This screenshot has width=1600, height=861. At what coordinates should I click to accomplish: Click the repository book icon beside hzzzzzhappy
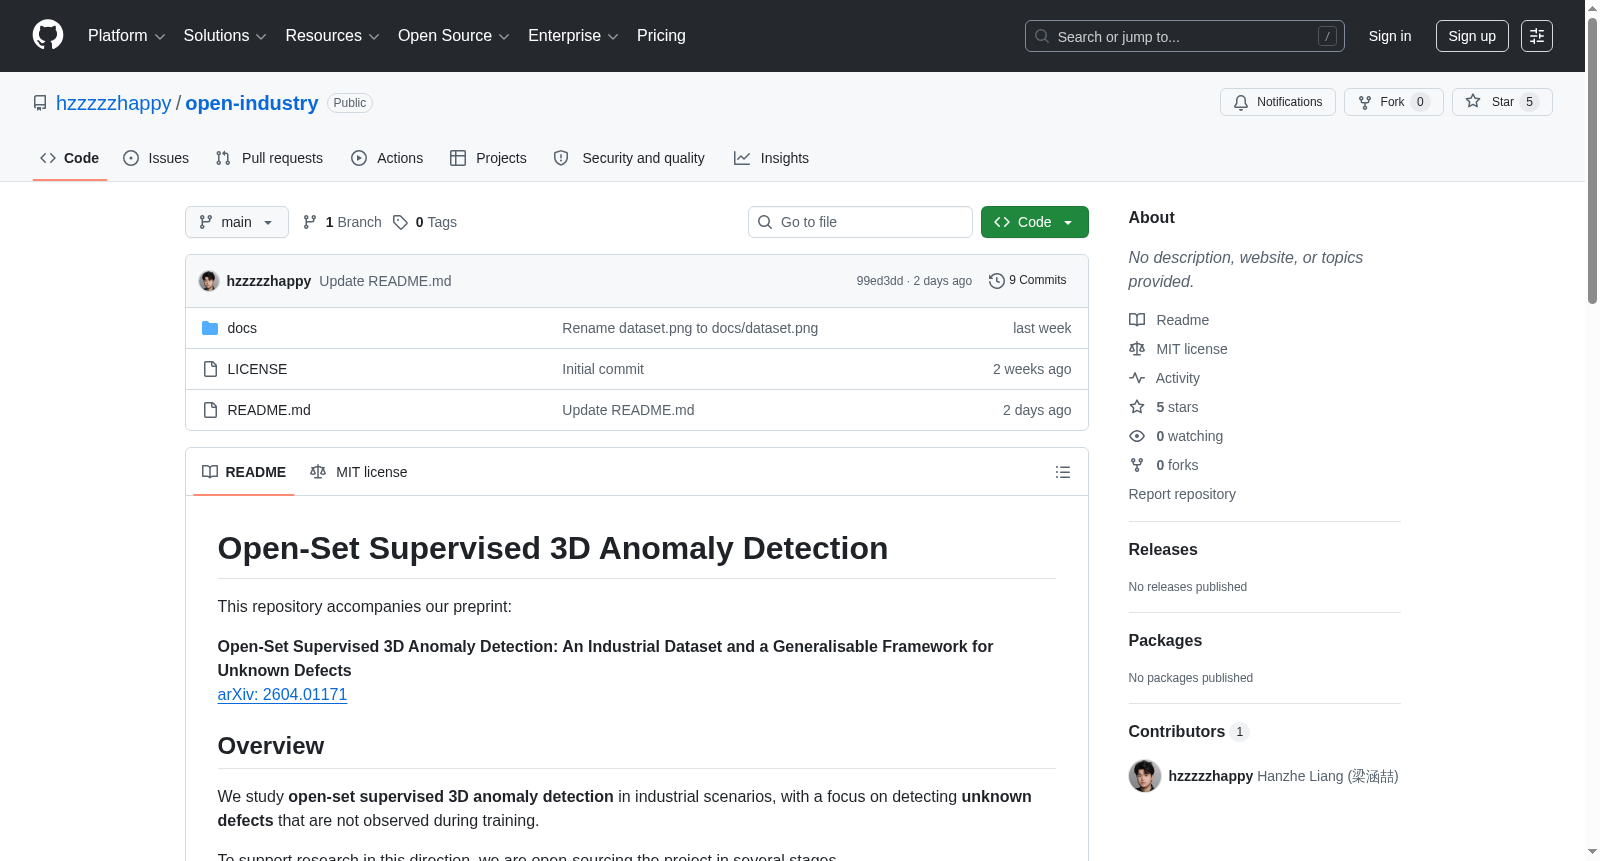pyautogui.click(x=40, y=103)
